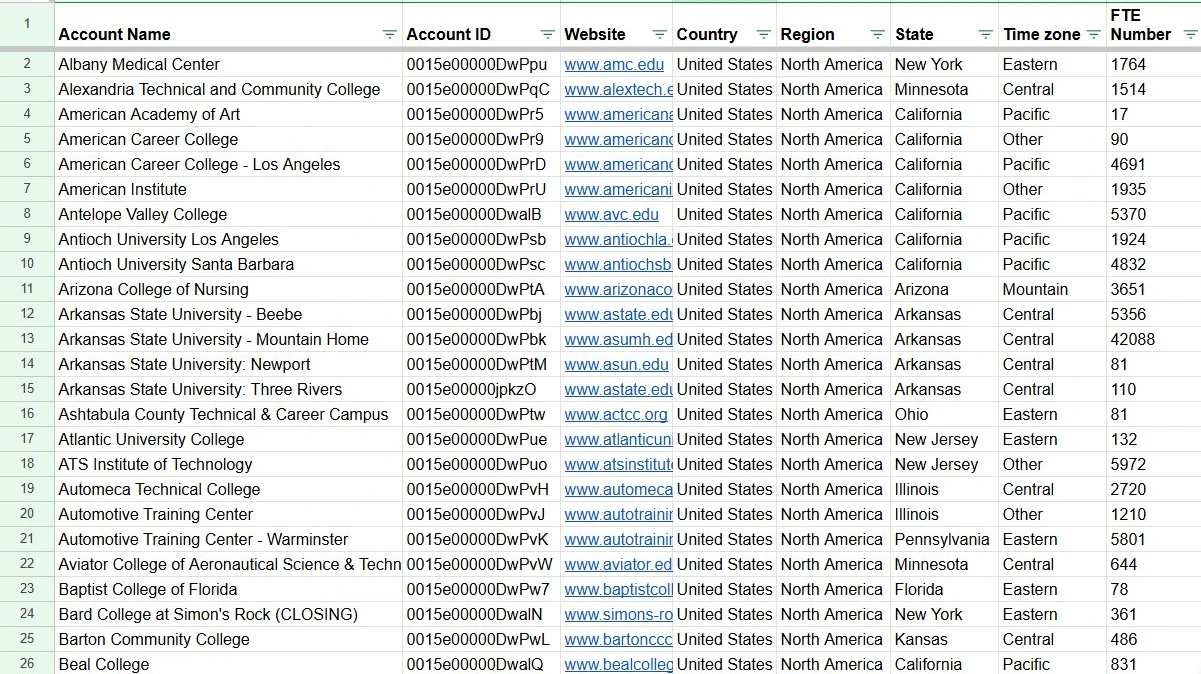
Task: Open Baptist College of Florida website link
Action: 618,589
